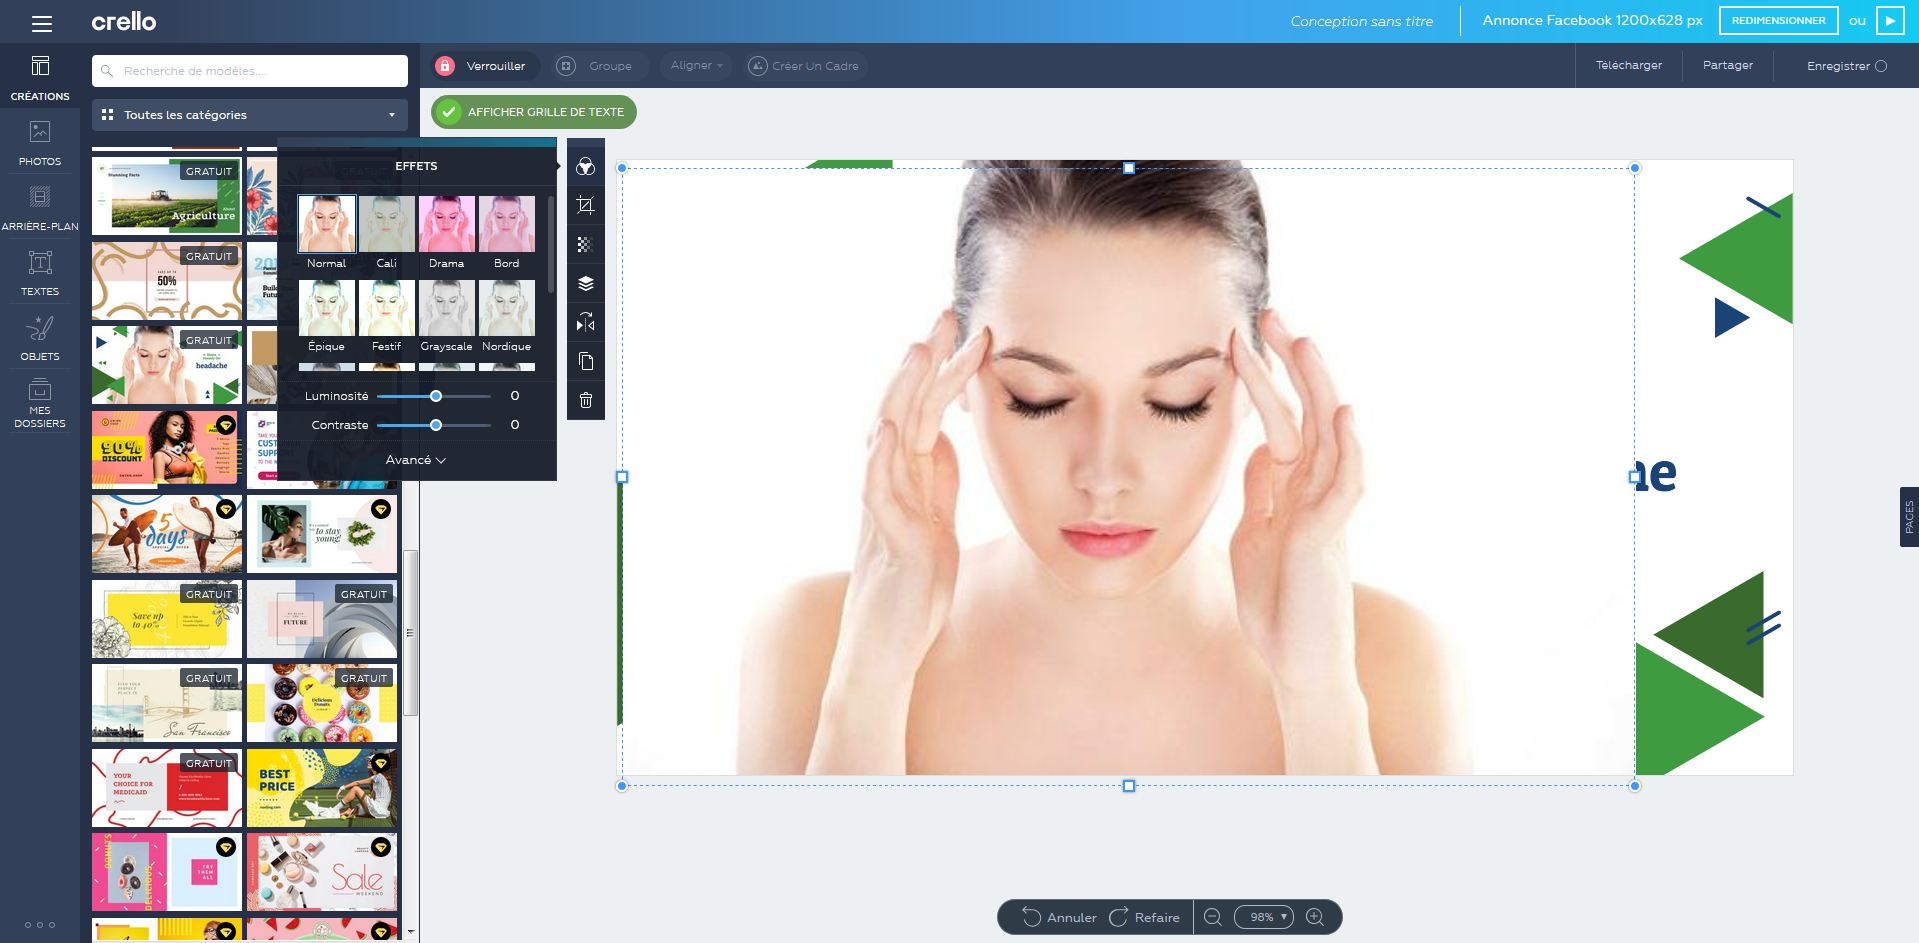This screenshot has width=1919, height=943.
Task: Expand the Toutes les catégories dropdown
Action: coord(250,115)
